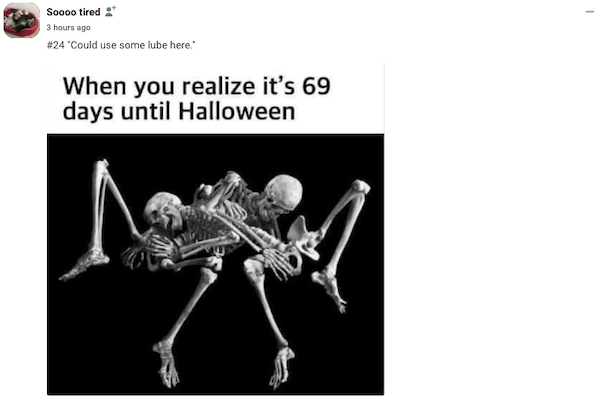Viewport: 600px width, 400px height.
Task: Click the "Could use some lube here." text
Action: point(131,45)
